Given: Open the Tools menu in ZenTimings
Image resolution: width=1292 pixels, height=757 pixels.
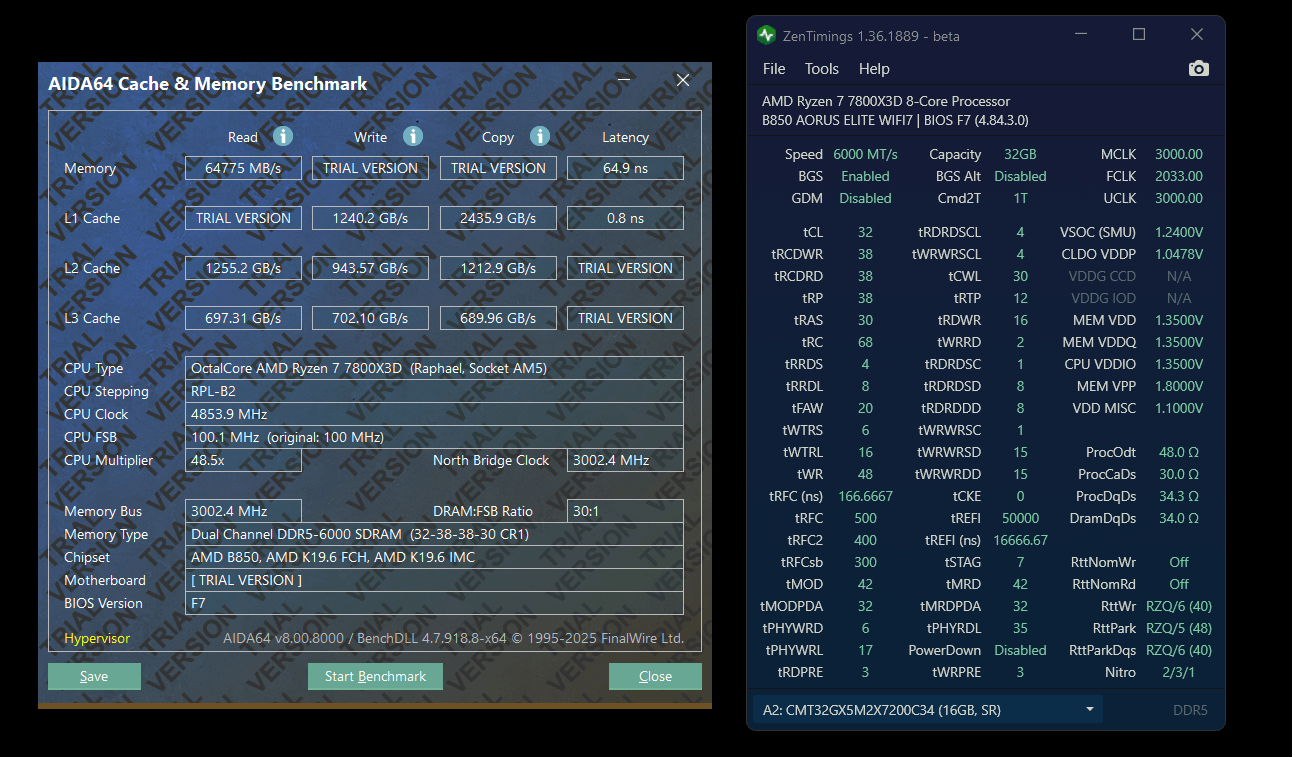Looking at the screenshot, I should [821, 69].
